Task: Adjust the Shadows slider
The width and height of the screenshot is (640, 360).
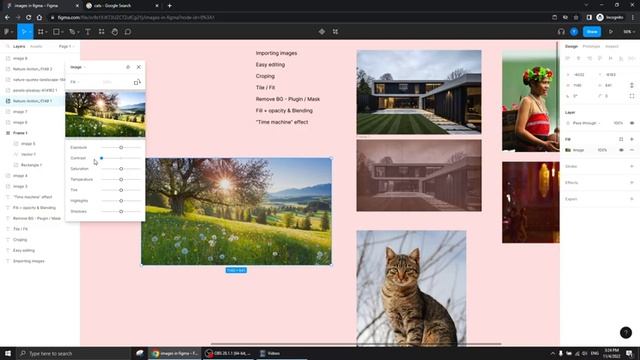Action: point(121,211)
